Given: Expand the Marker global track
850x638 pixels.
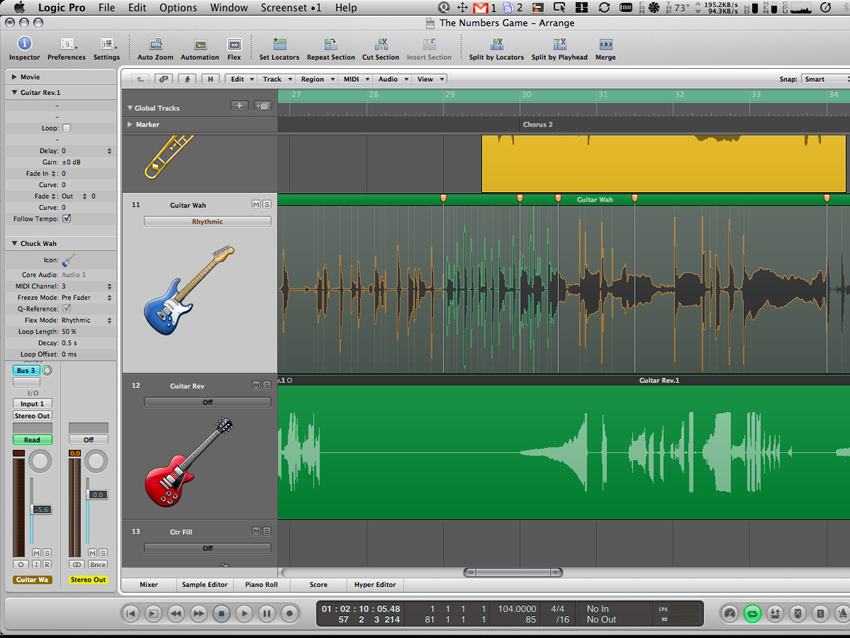Looking at the screenshot, I should (x=130, y=124).
